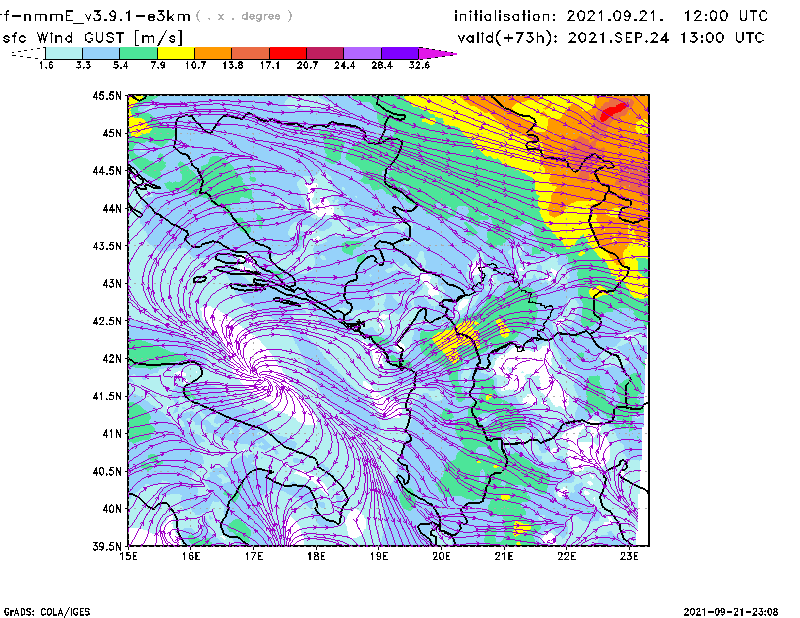Click the legend value '17.1'

(270, 65)
